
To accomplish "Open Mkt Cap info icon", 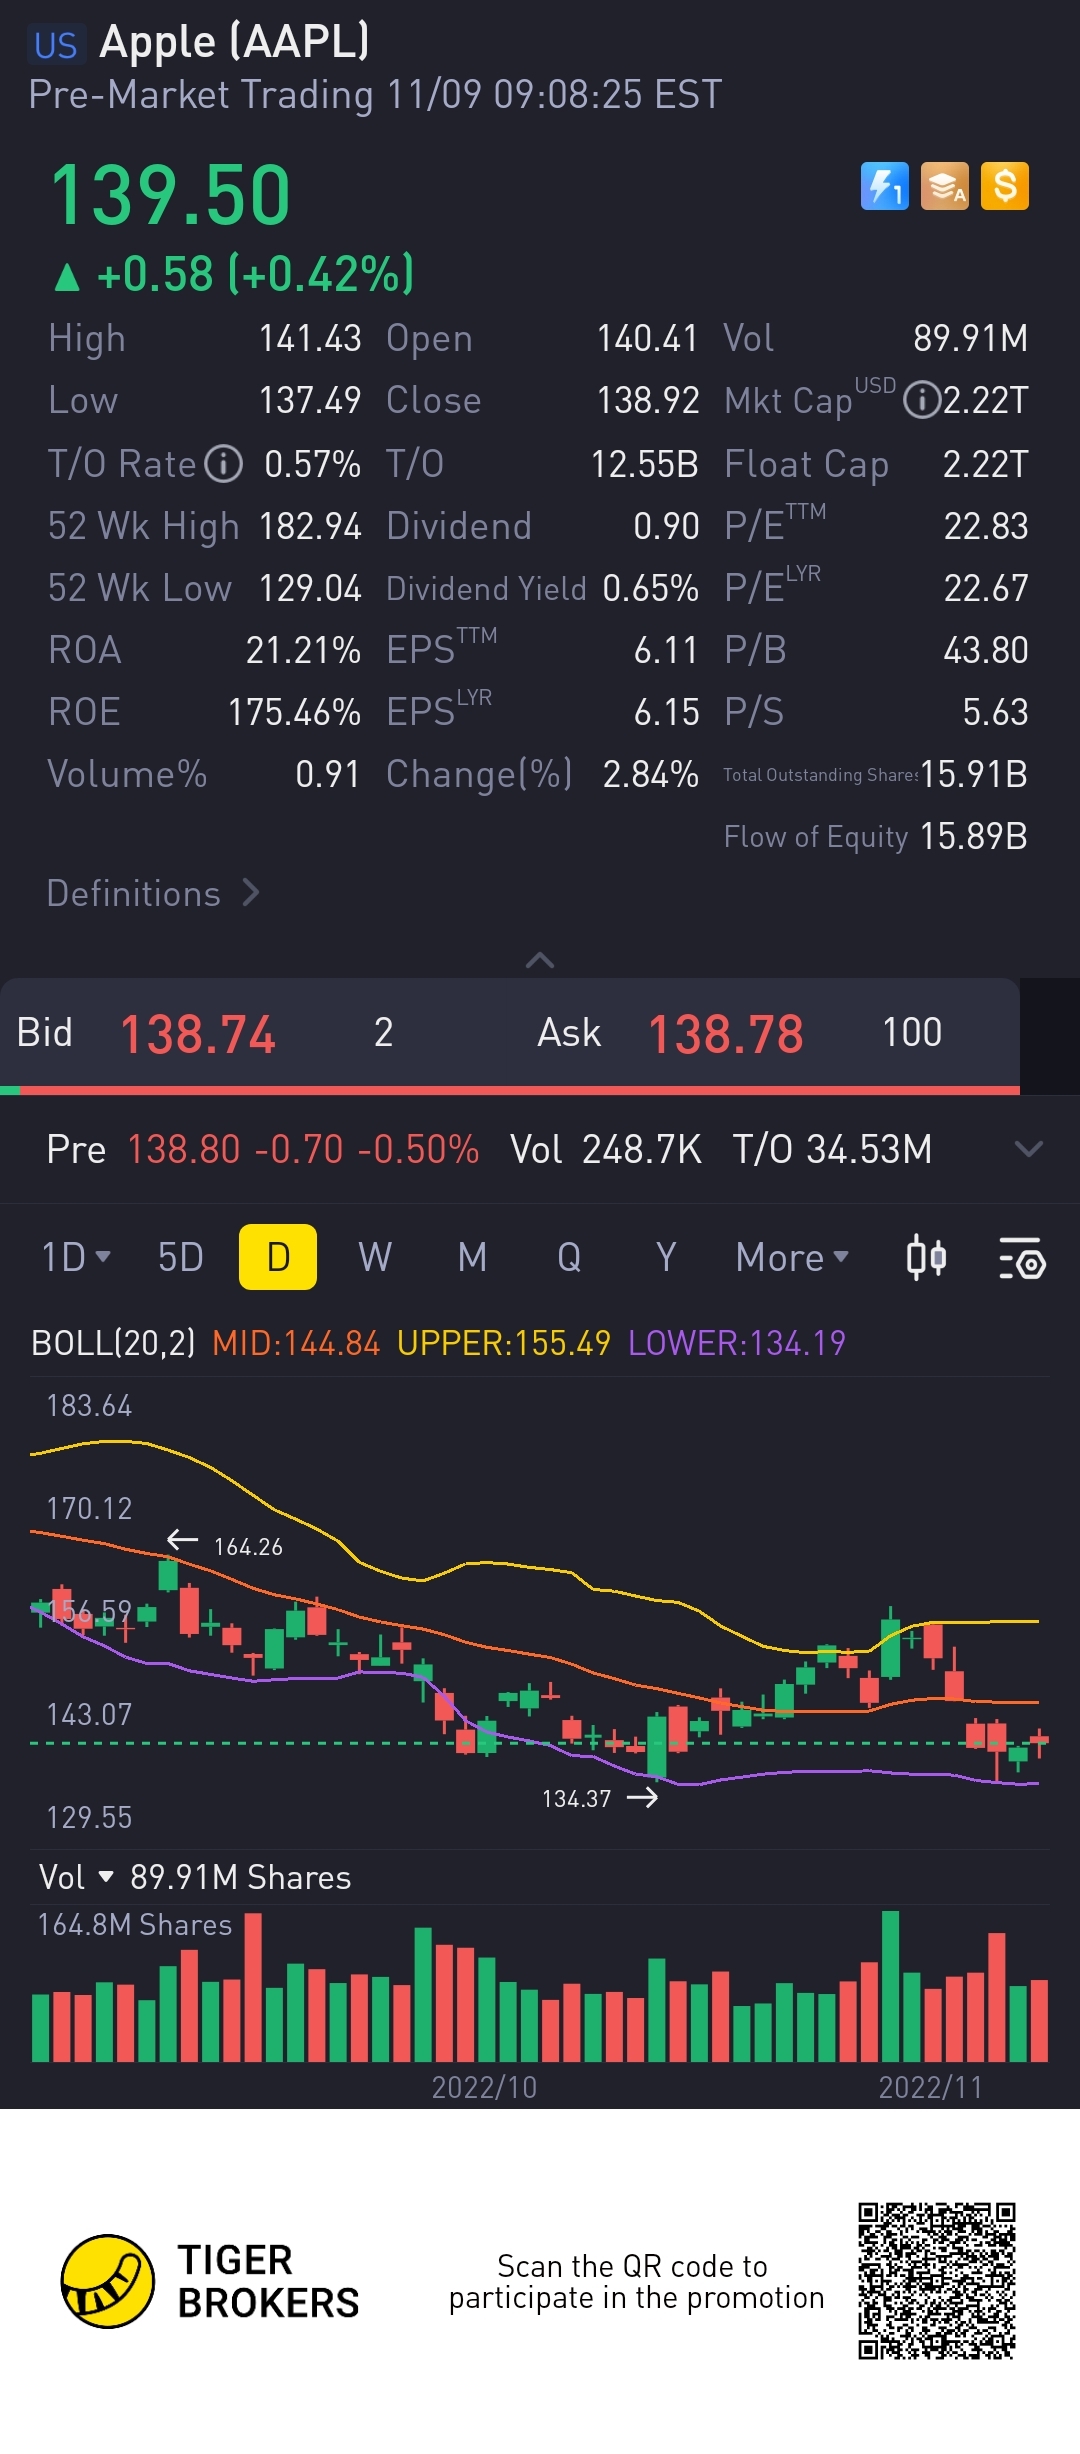I will pyautogui.click(x=921, y=401).
